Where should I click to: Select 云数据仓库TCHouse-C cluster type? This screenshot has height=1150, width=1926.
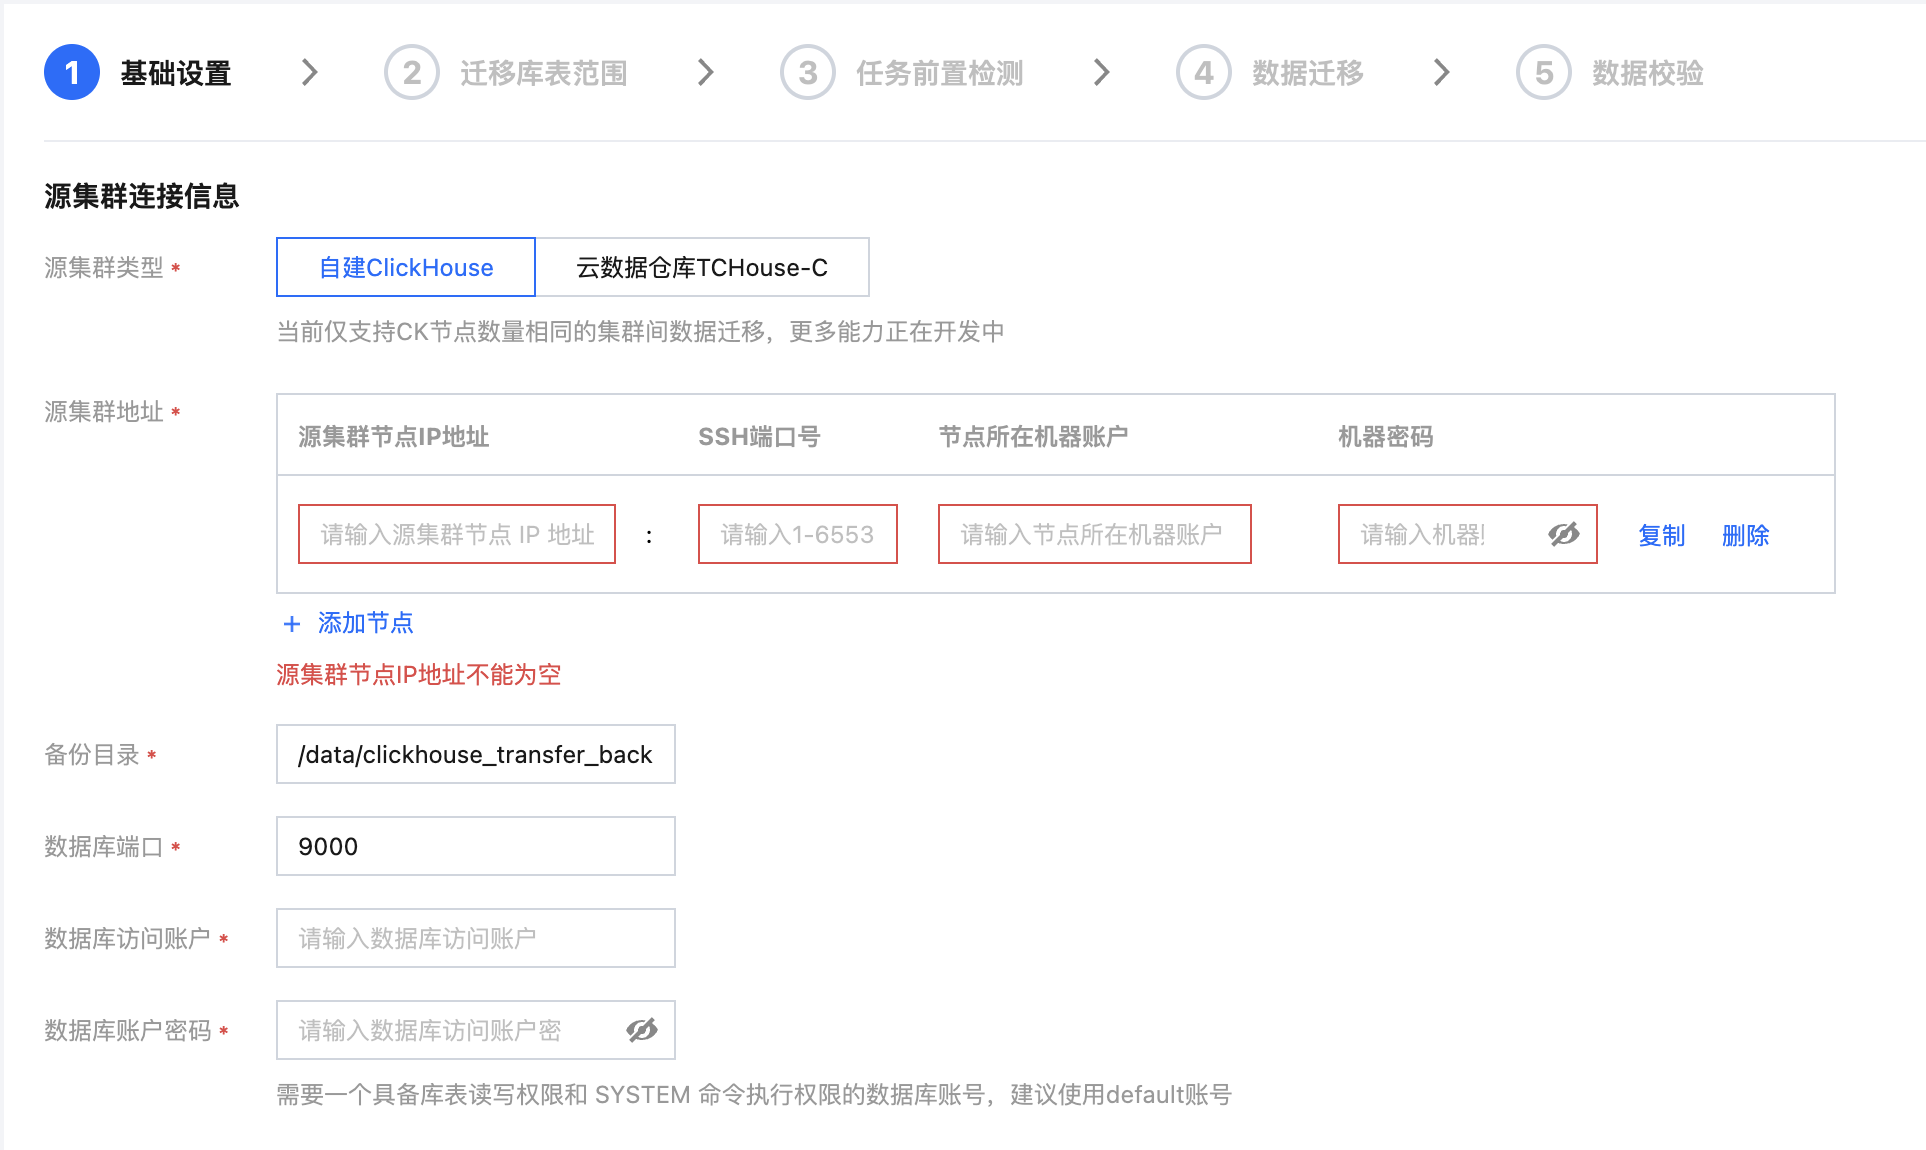[x=702, y=267]
